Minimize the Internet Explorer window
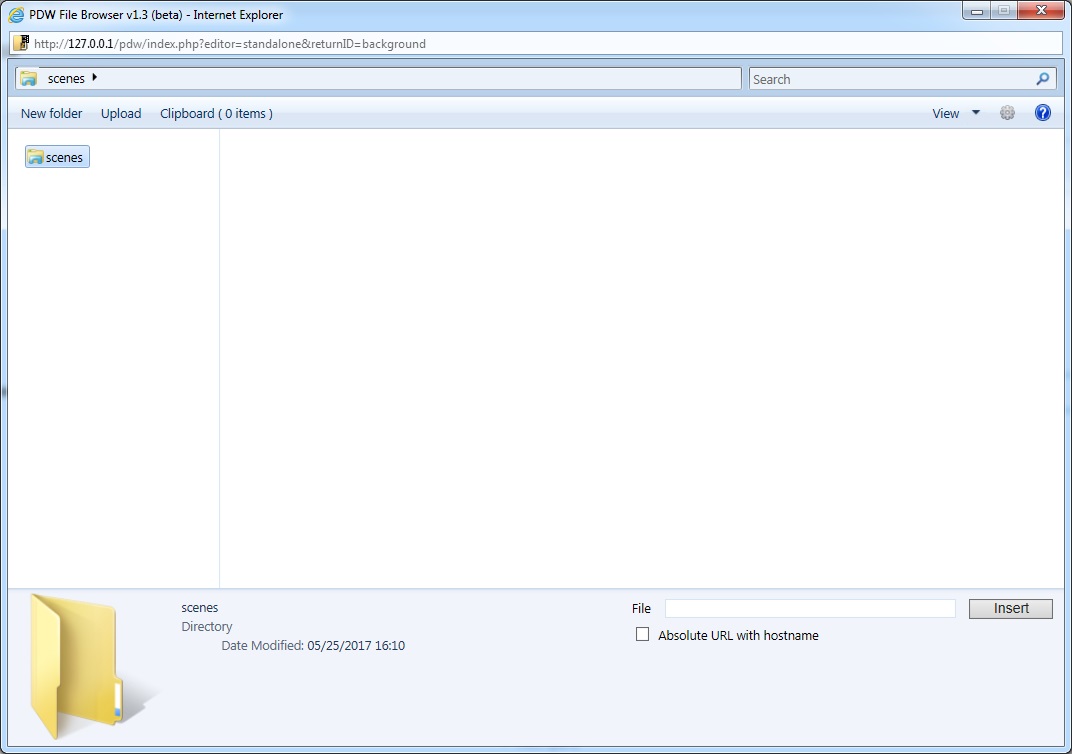This screenshot has width=1072, height=754. pos(976,10)
